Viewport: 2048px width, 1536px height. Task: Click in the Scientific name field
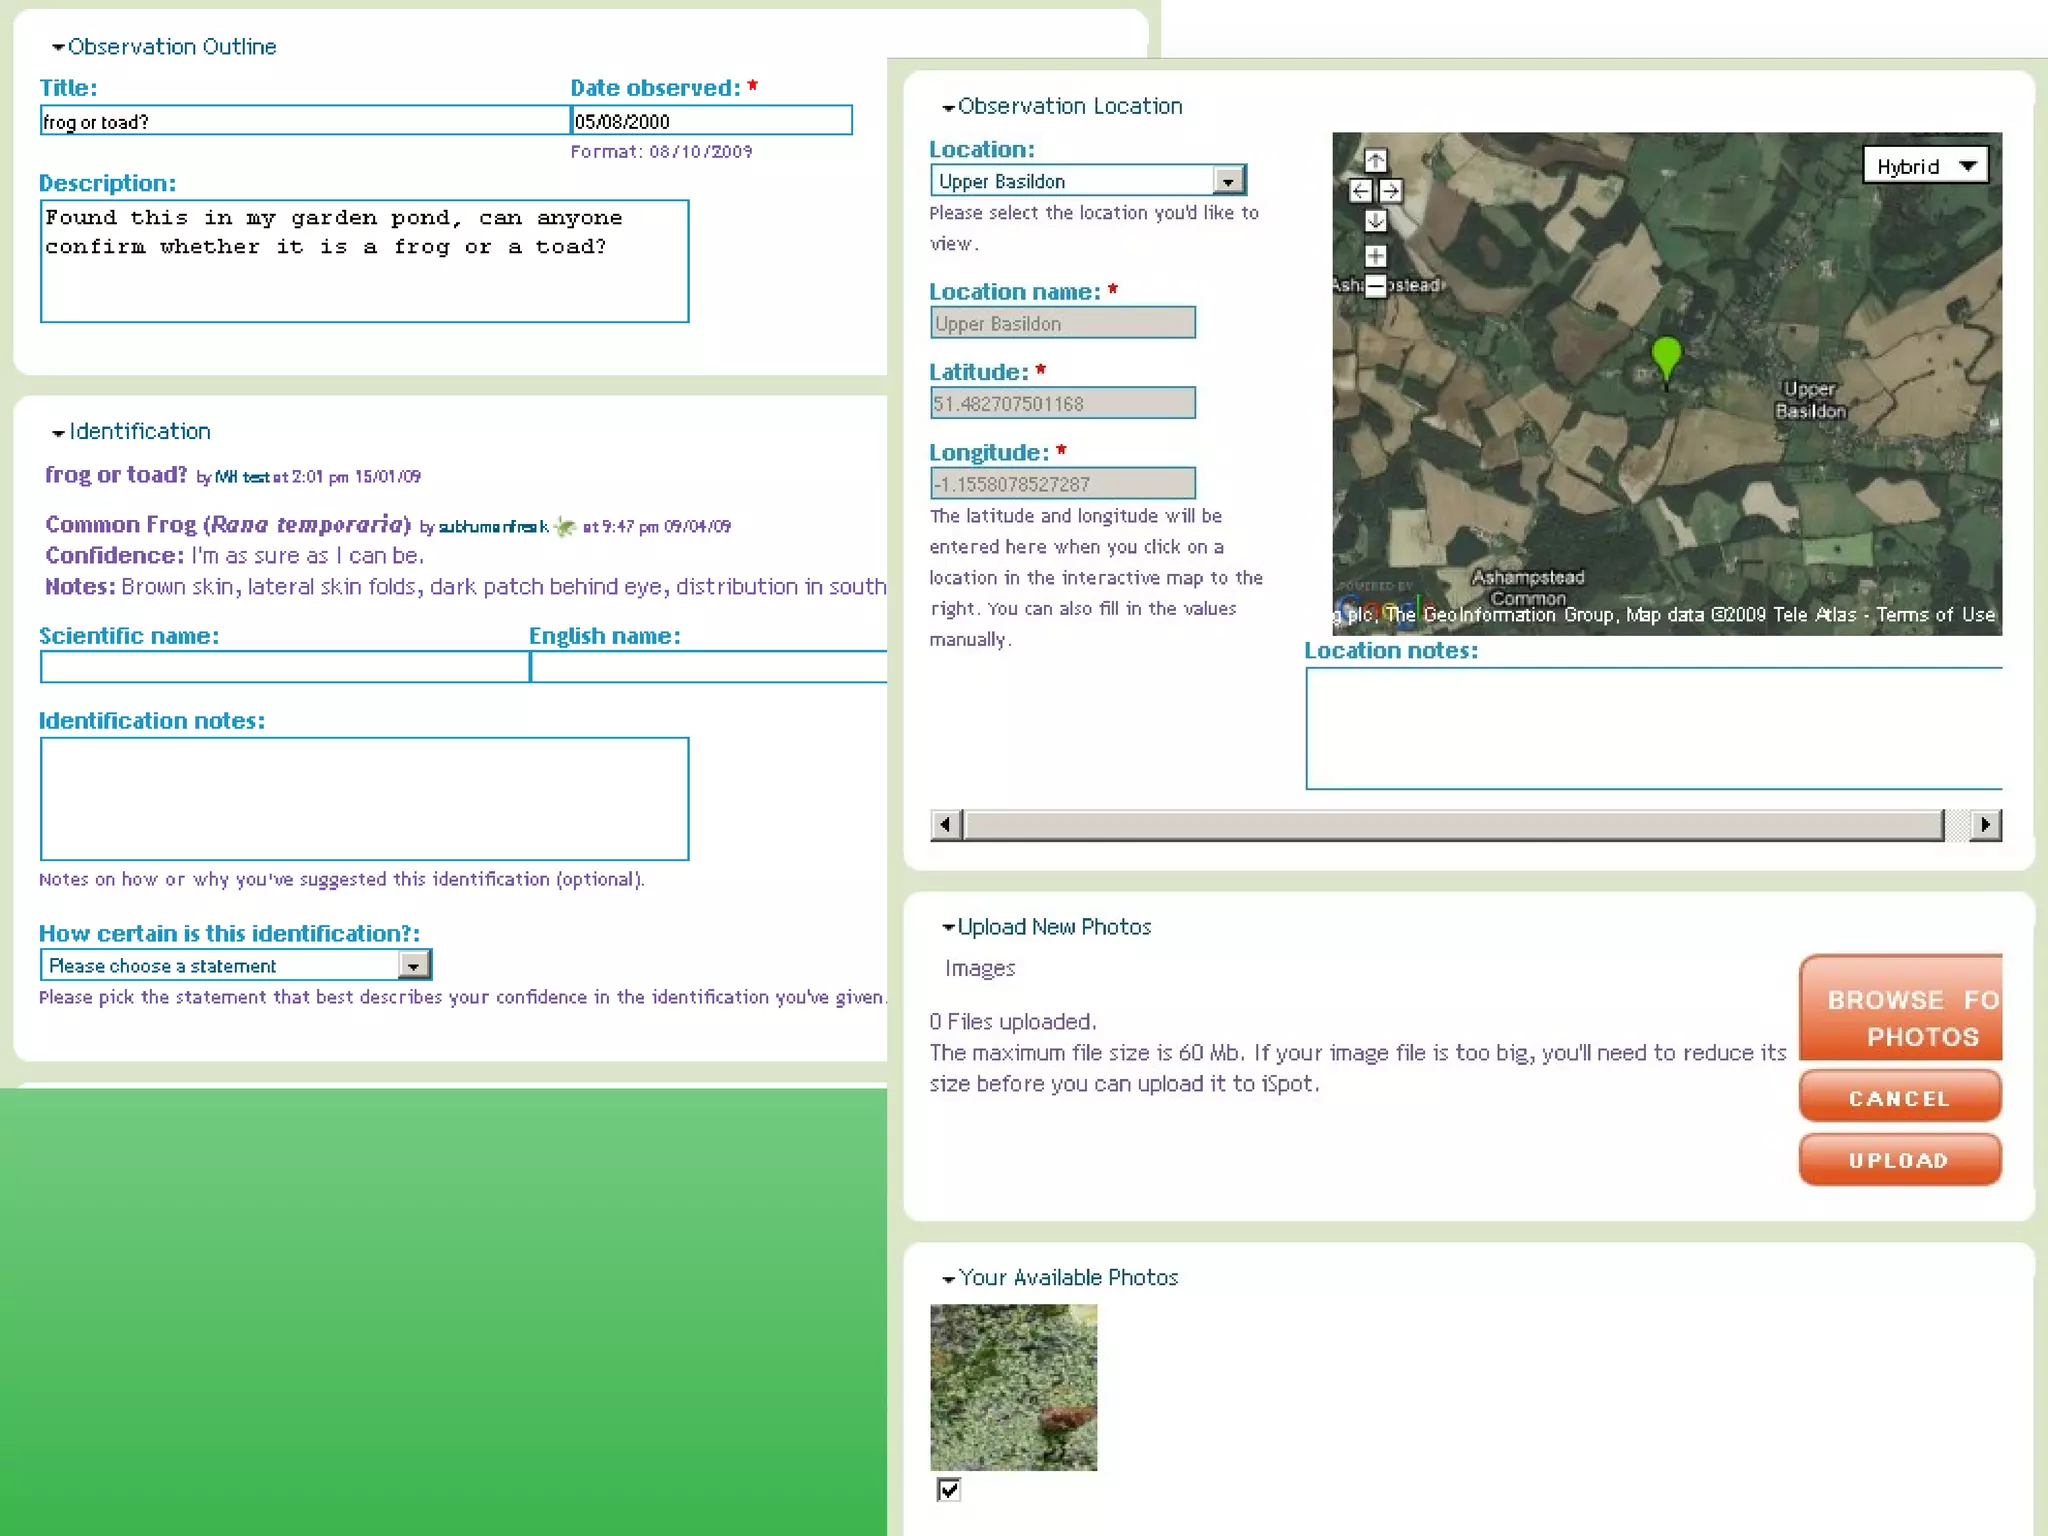coord(284,668)
